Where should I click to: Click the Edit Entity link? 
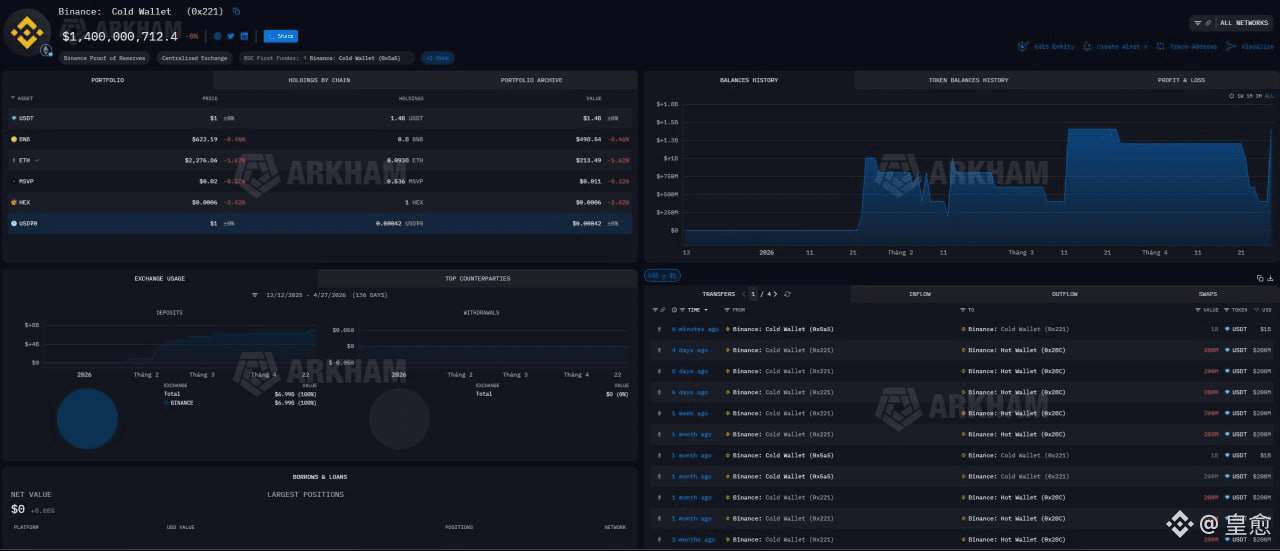[1054, 46]
